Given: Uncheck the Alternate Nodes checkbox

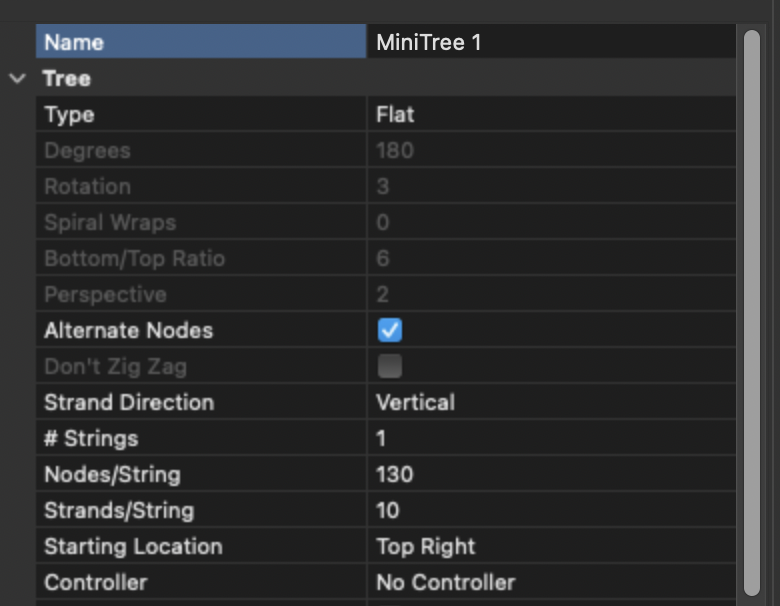Looking at the screenshot, I should [x=390, y=330].
